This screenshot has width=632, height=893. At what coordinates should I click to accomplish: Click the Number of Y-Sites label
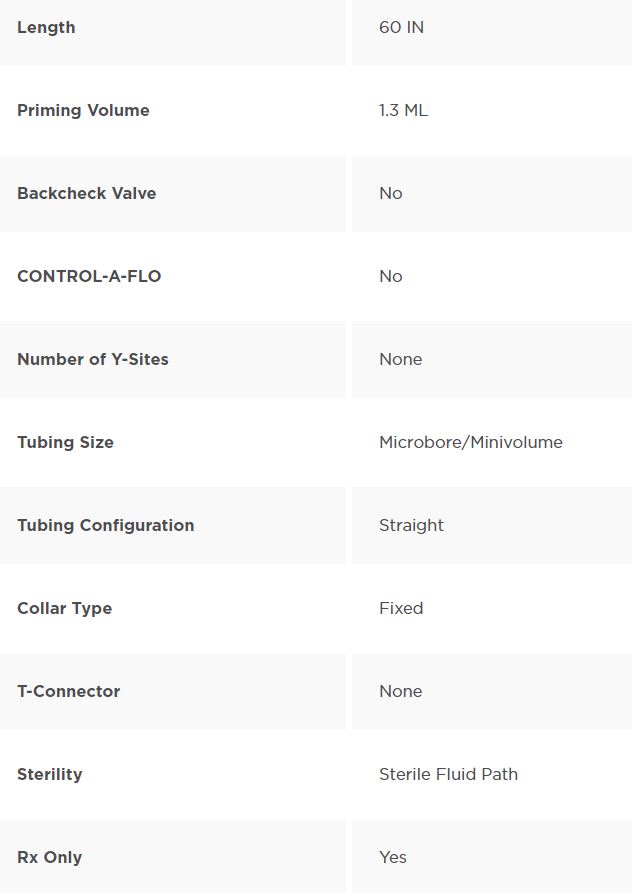(93, 359)
